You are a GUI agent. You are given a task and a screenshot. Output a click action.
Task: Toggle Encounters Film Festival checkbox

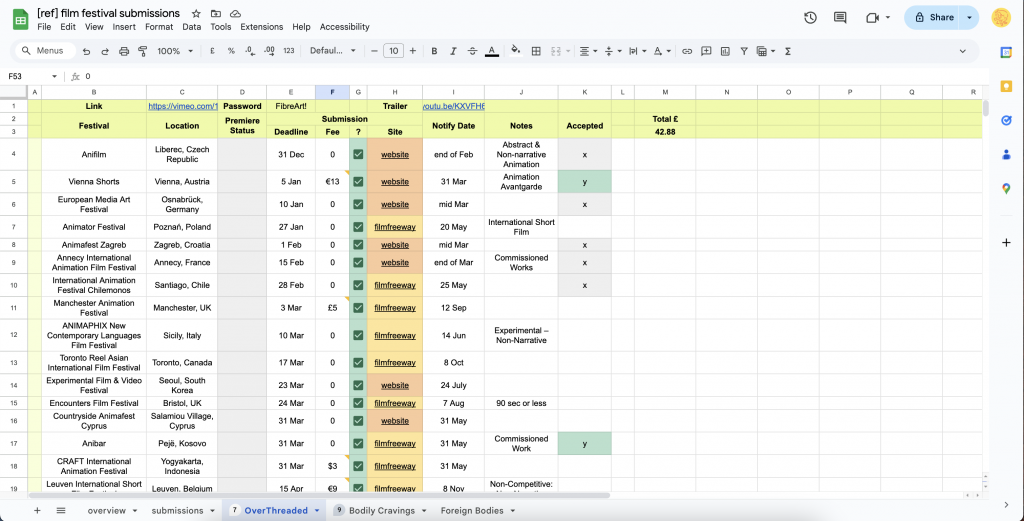click(x=358, y=403)
